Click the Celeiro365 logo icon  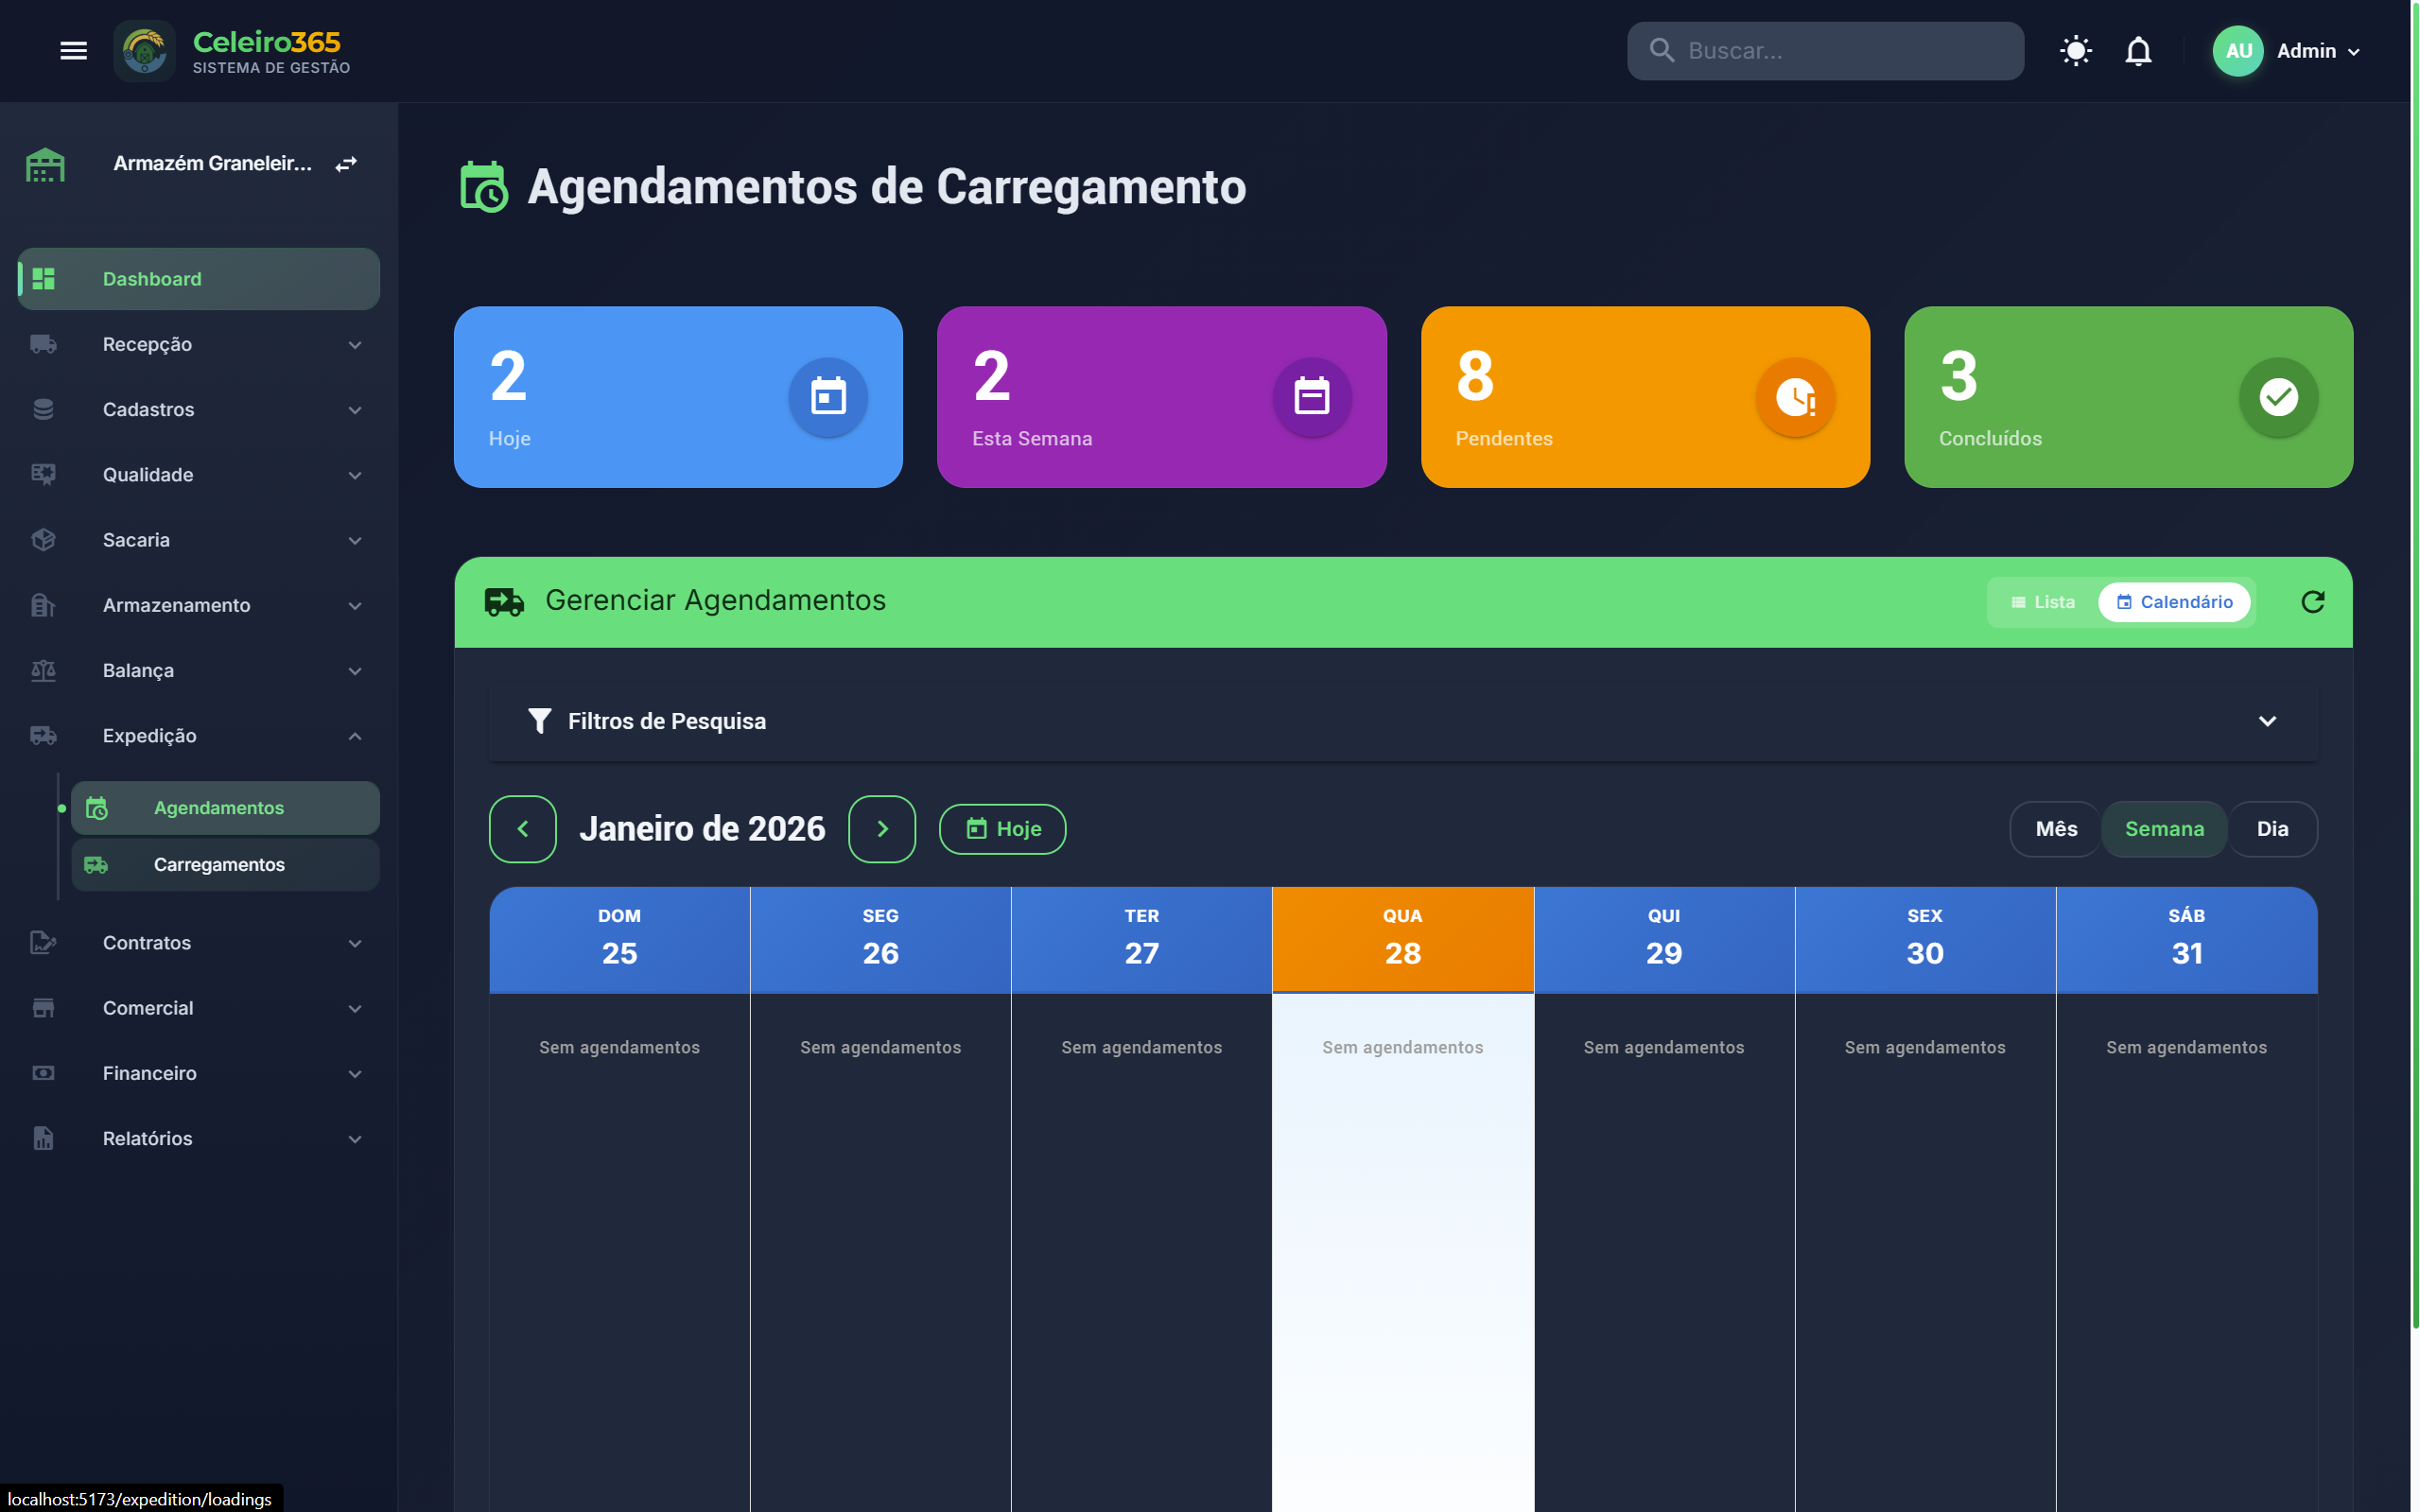(x=145, y=51)
